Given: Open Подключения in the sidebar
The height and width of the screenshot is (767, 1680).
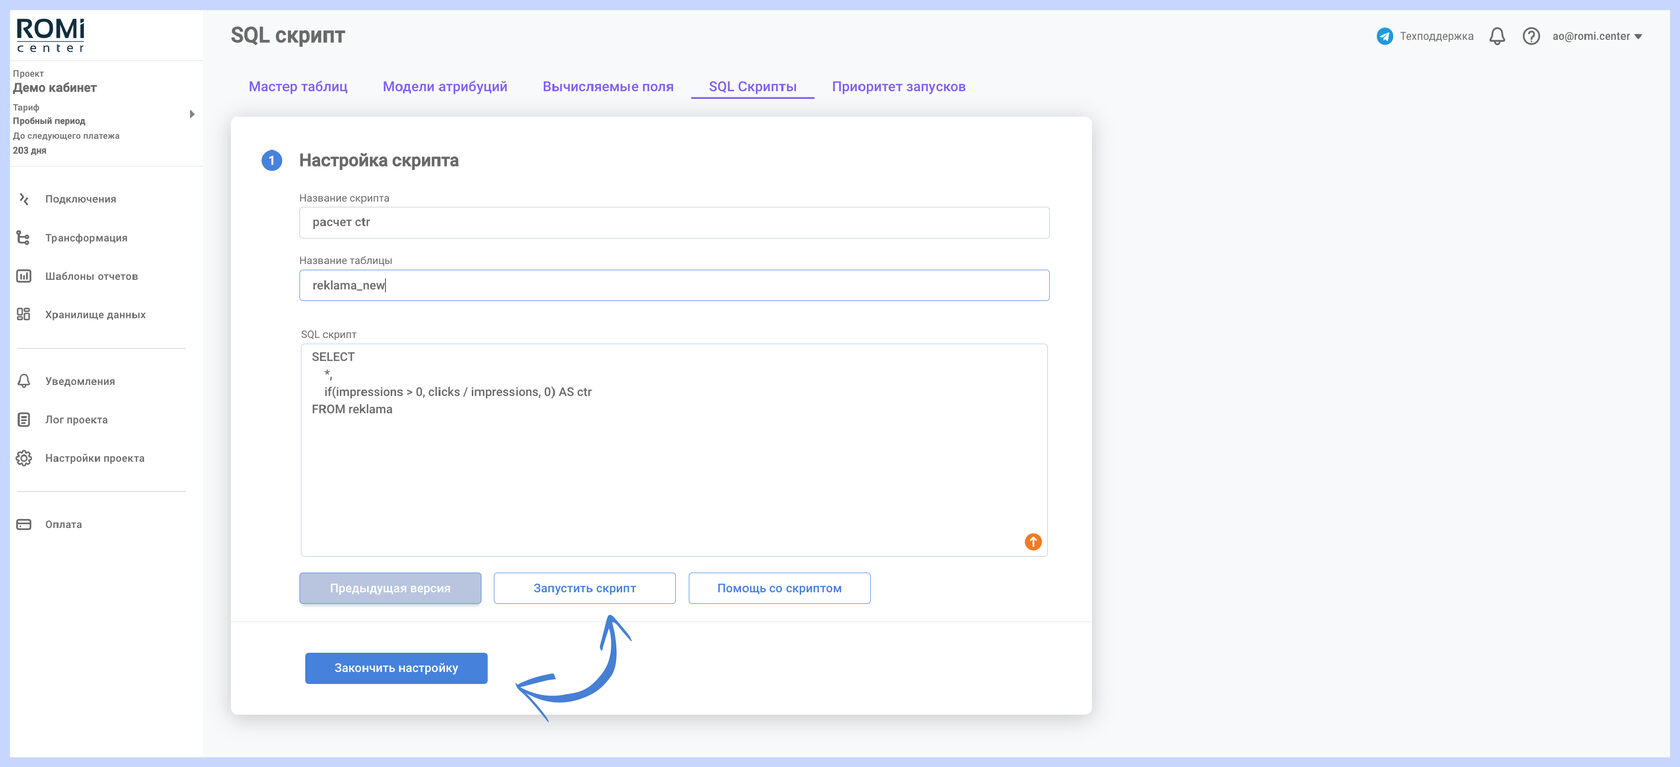Looking at the screenshot, I should pos(80,199).
